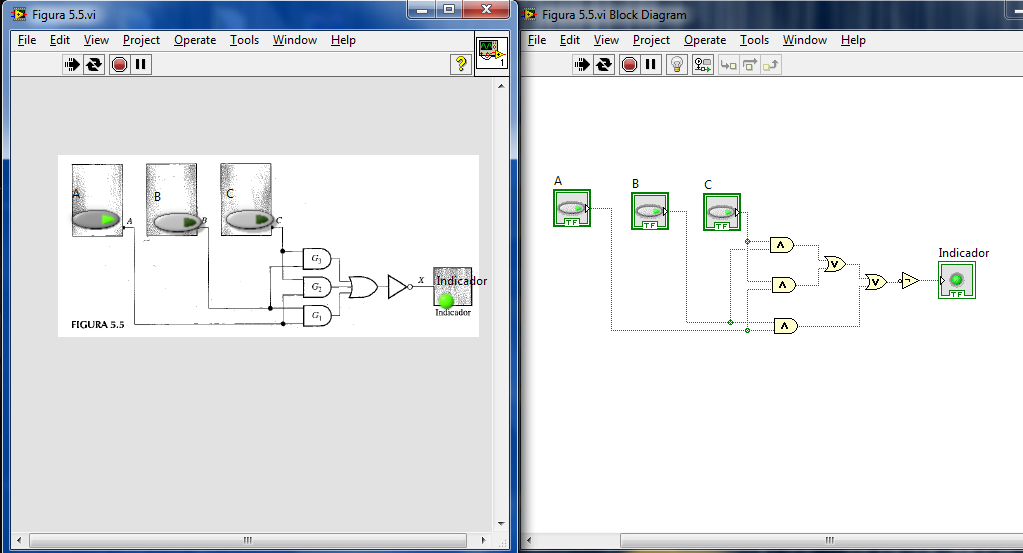The height and width of the screenshot is (553, 1023).
Task: Select control A terminal in block diagram
Action: pos(572,209)
